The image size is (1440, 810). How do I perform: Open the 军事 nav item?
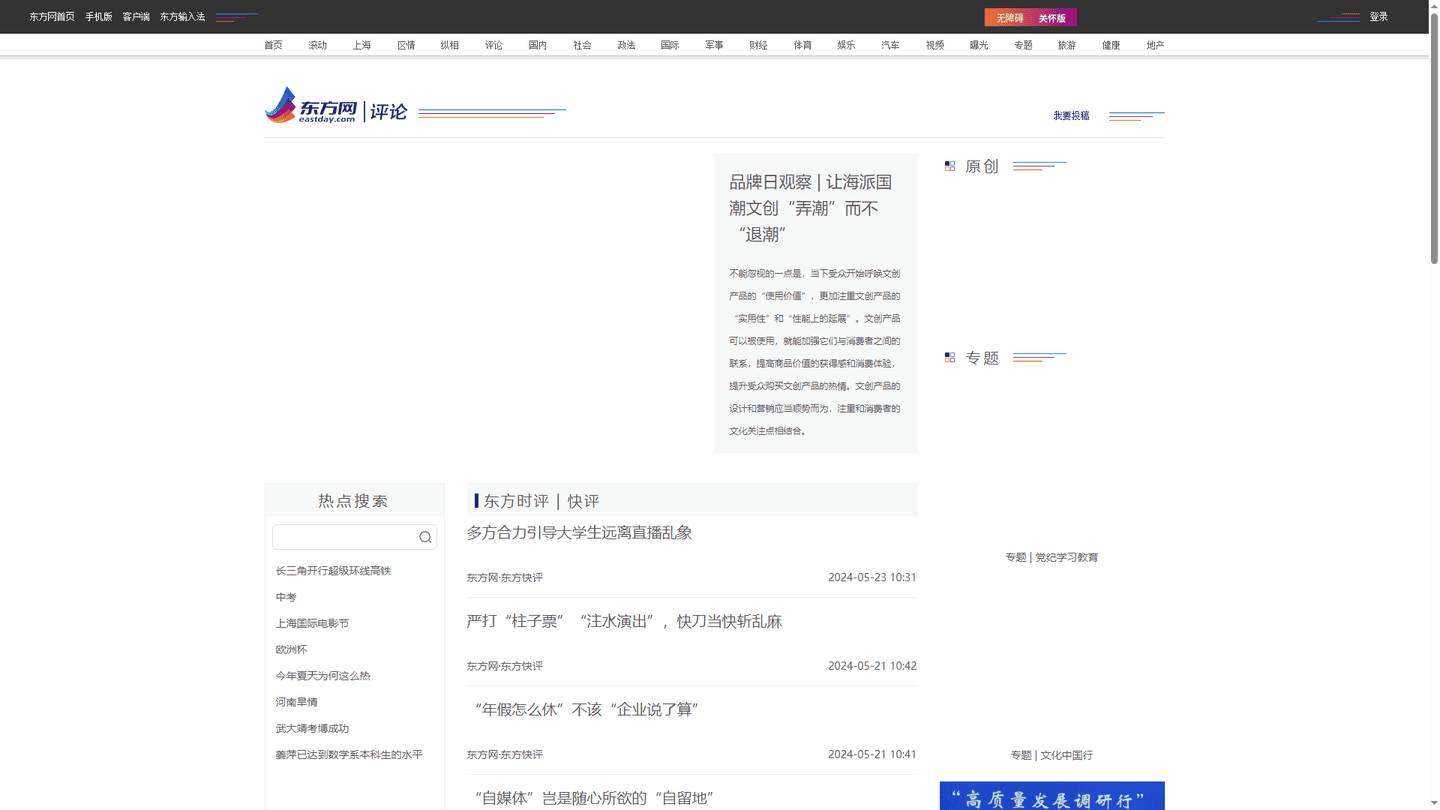coord(714,45)
